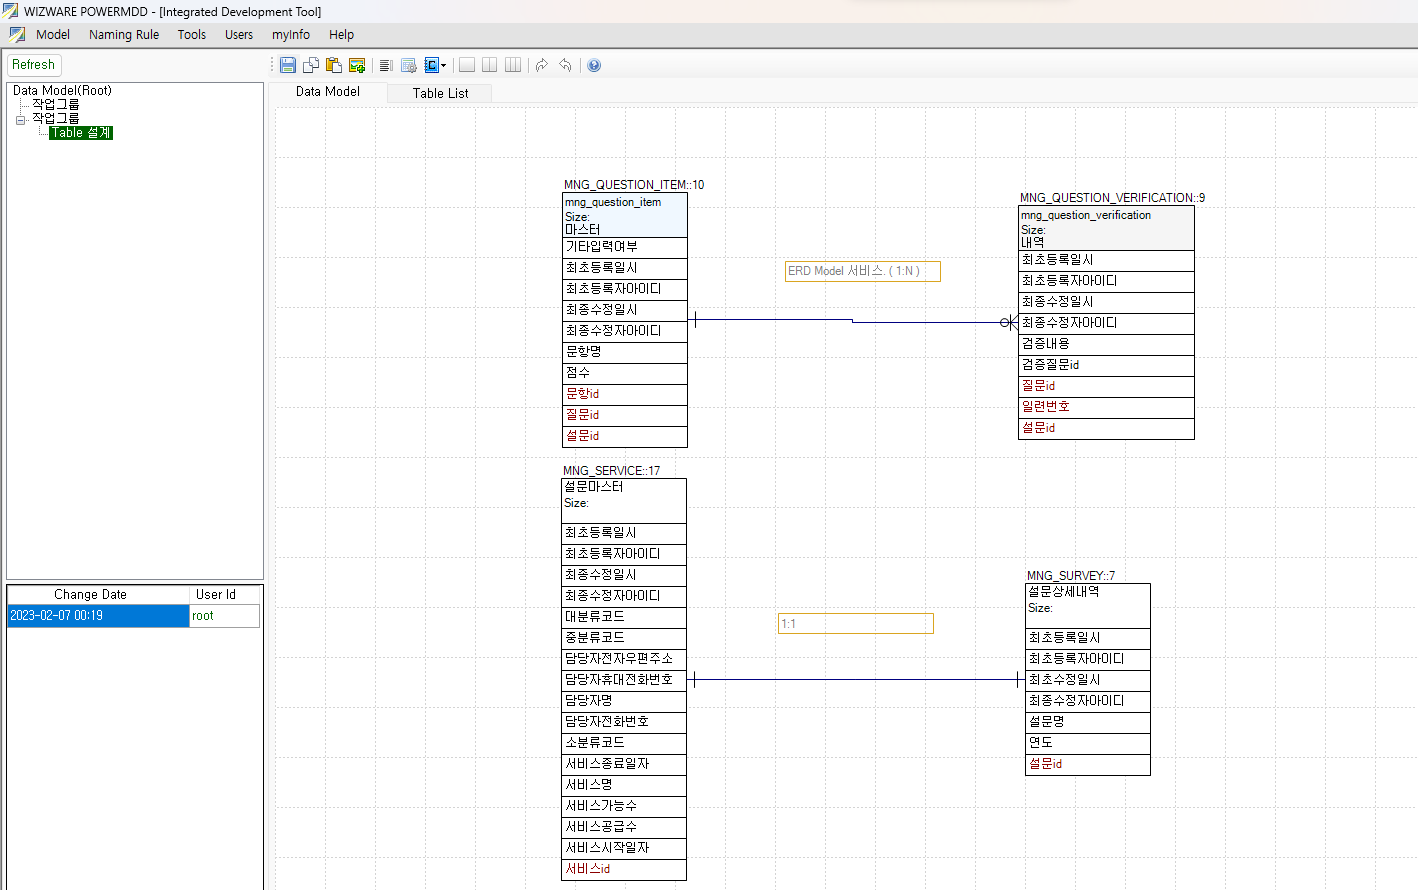Click the root user cell
Image resolution: width=1418 pixels, height=890 pixels.
click(225, 616)
